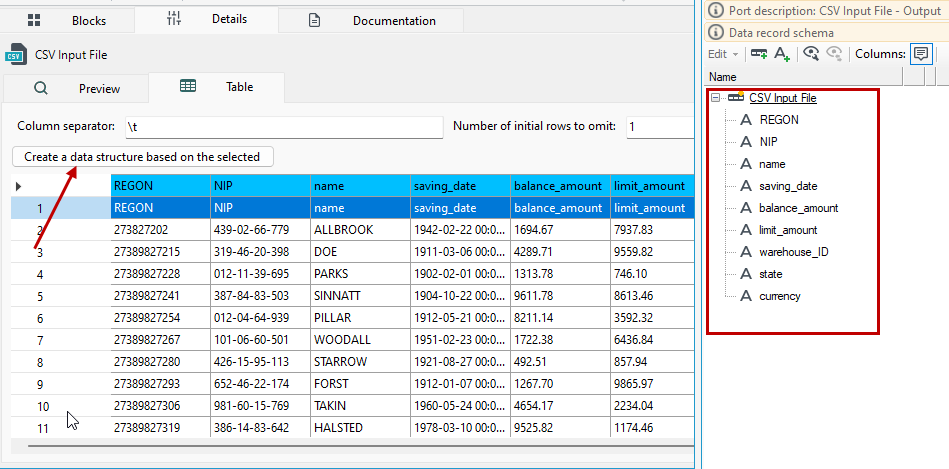Toggle the Columns comment display button
Image resolution: width=949 pixels, height=469 pixels.
921,54
